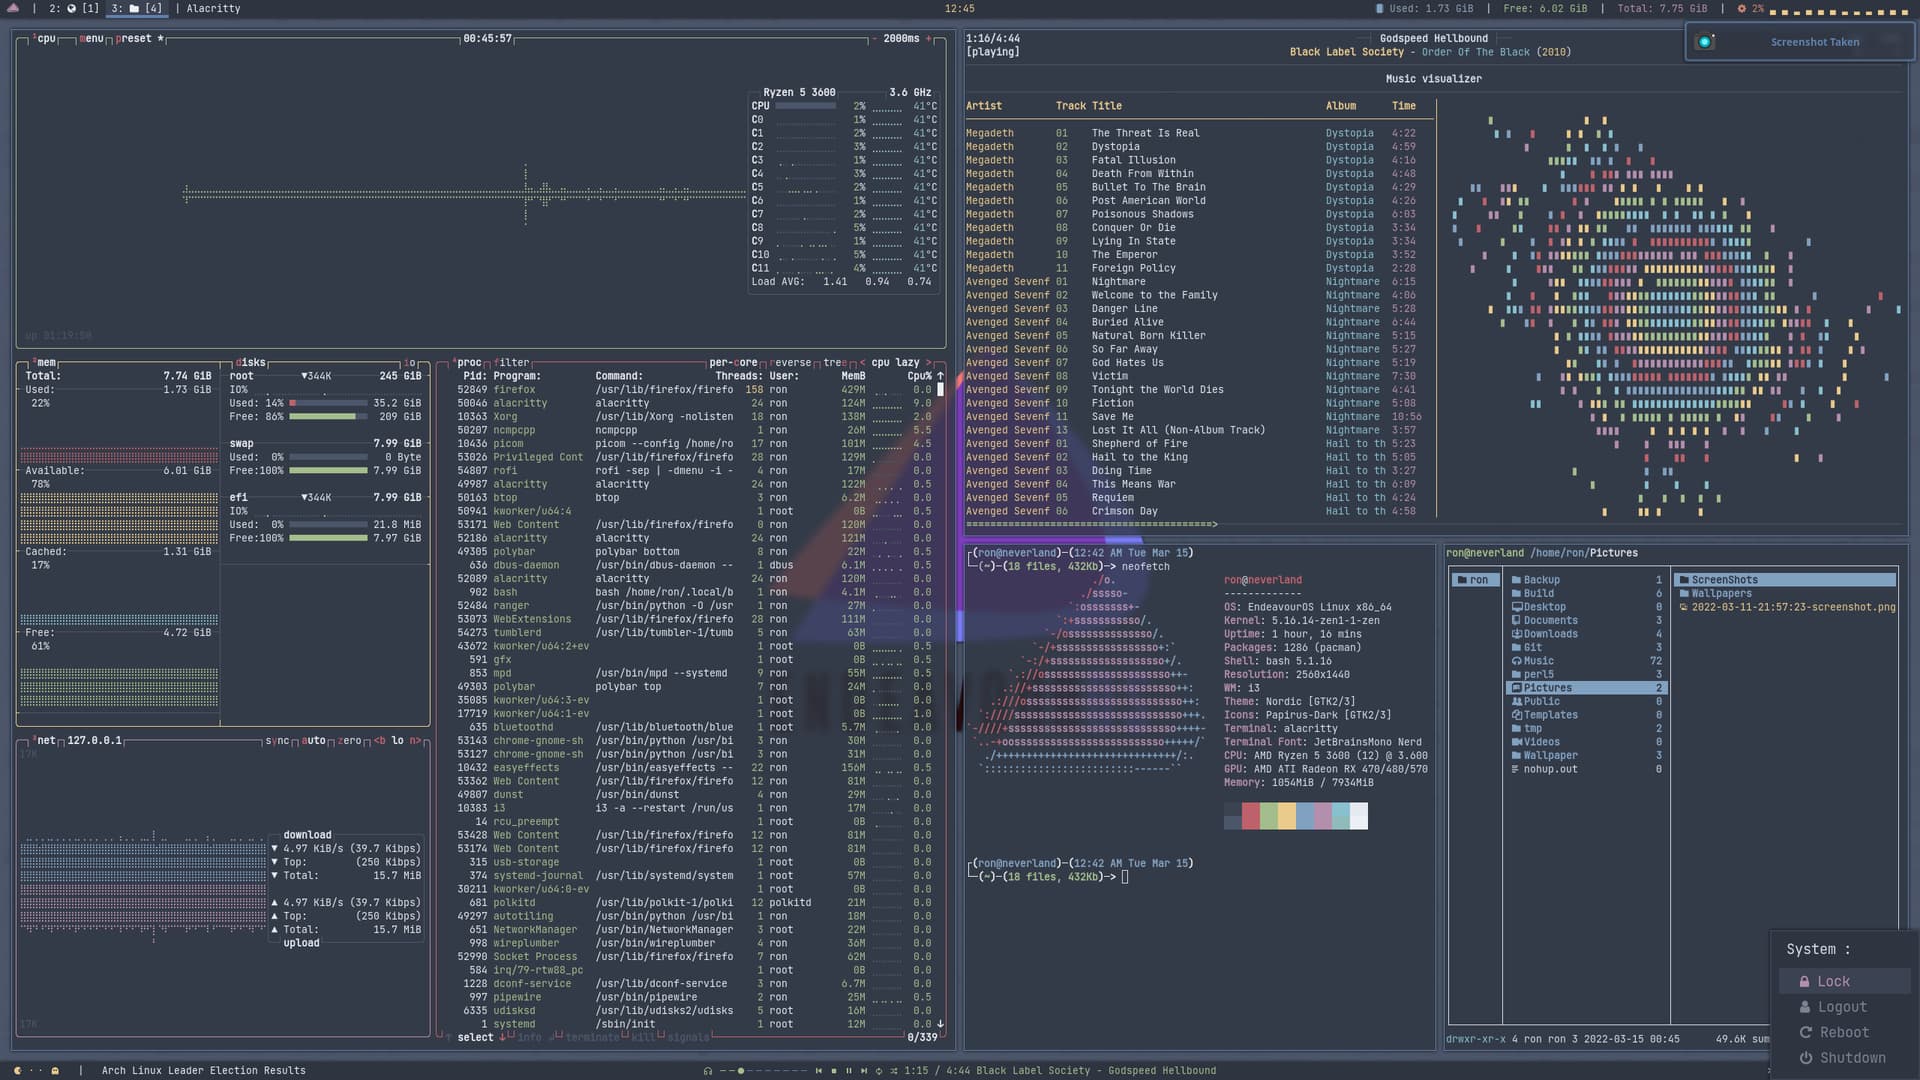Open preset selector in the cpu panel

[134, 39]
